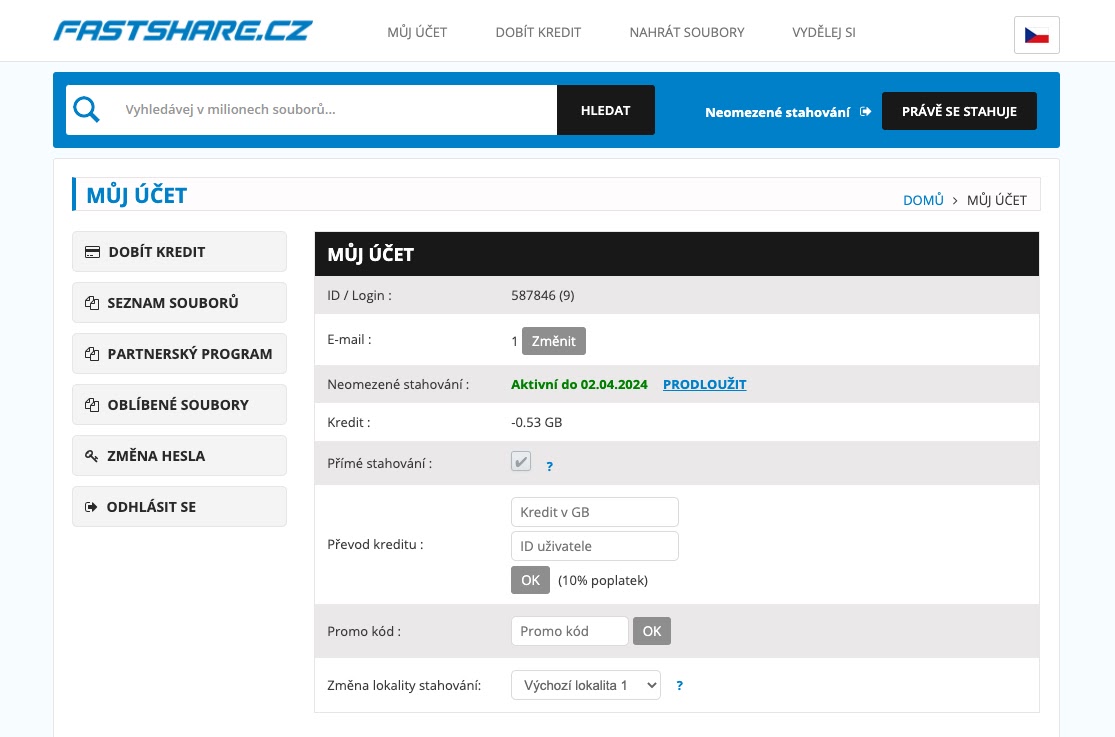Click the files icon beside Seznam souborů
This screenshot has width=1115, height=737.
92,303
